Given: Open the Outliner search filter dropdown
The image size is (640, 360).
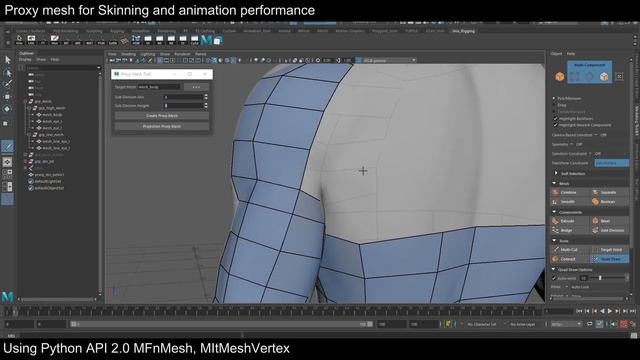Looking at the screenshot, I should coord(98,68).
